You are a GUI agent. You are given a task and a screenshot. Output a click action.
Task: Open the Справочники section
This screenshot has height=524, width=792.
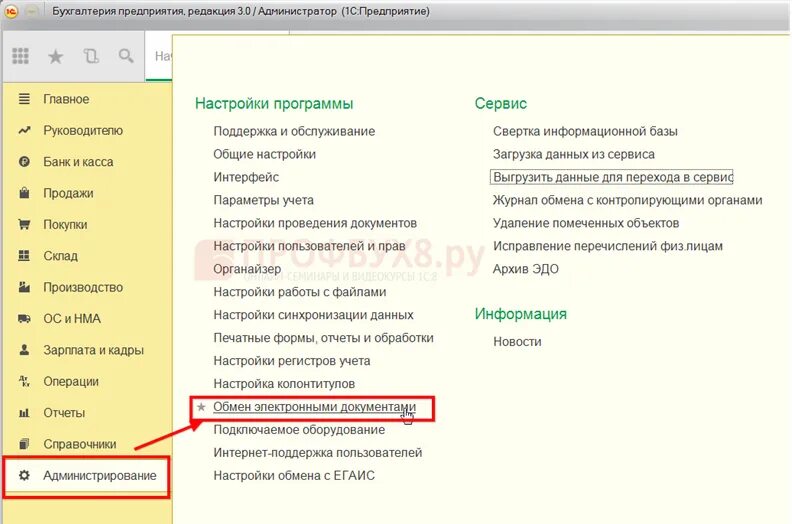pos(79,444)
